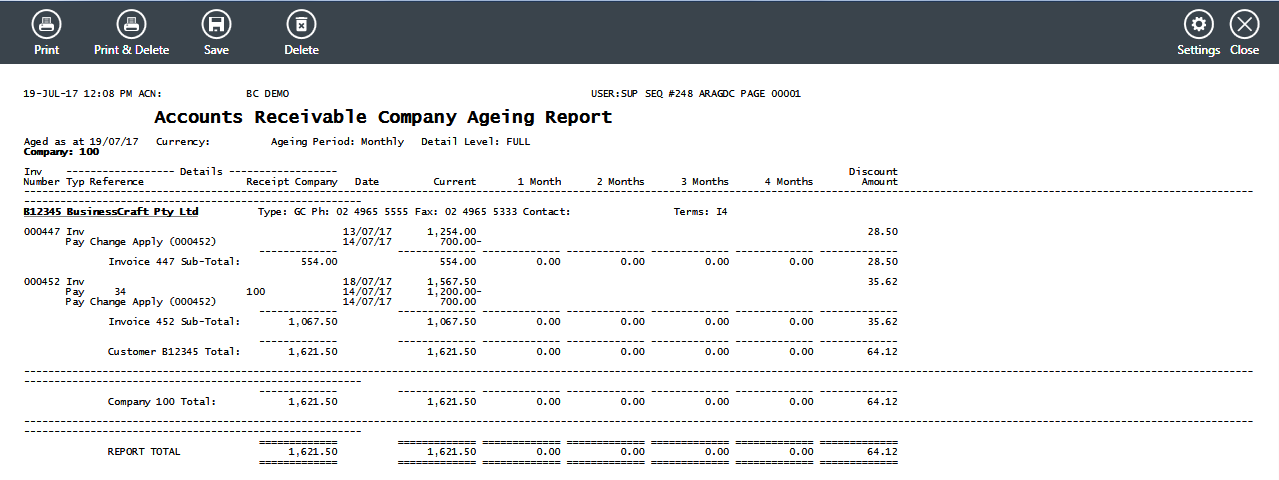The width and height of the screenshot is (1279, 480).
Task: Click the 'Discount Amount' column header
Action: coord(873,177)
